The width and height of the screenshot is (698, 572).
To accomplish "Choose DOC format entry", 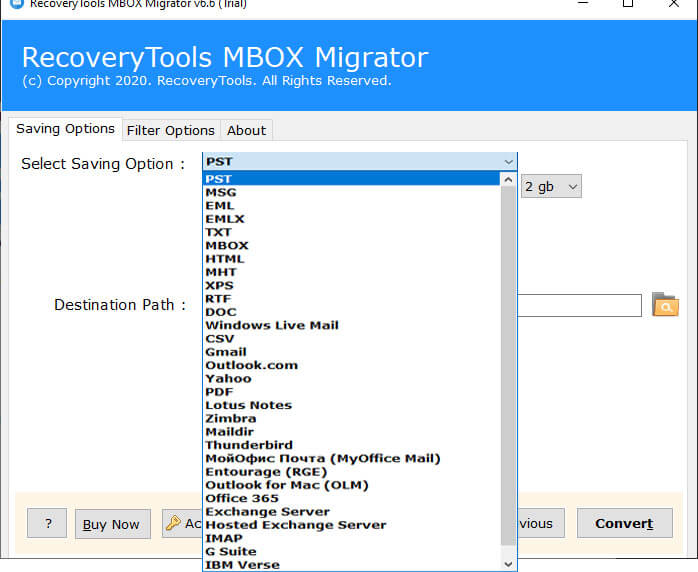I will 352,312.
